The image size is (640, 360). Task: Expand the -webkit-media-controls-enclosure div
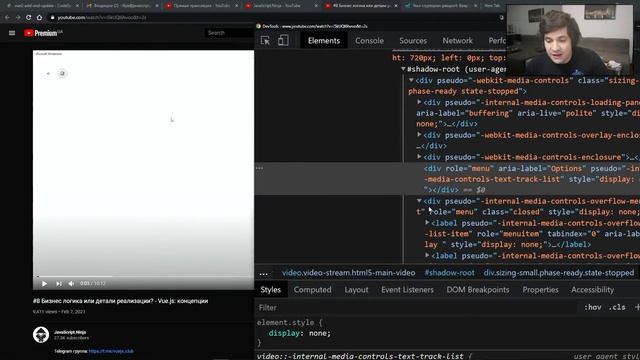[x=419, y=156]
